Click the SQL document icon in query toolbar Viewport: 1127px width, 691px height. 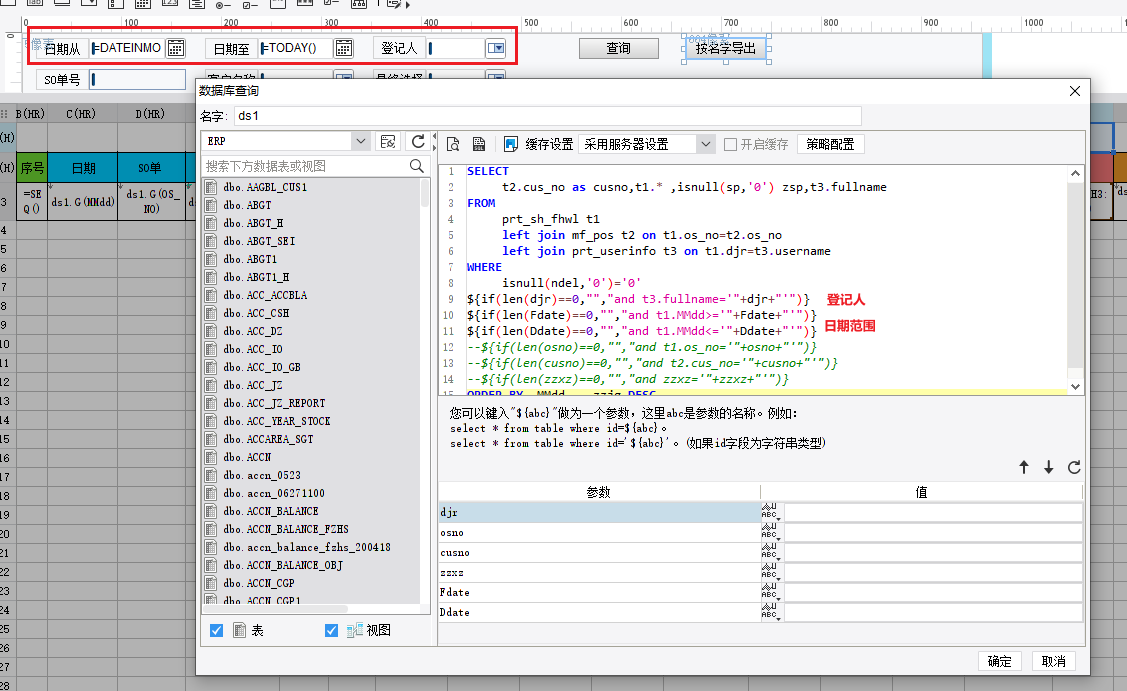pos(479,145)
